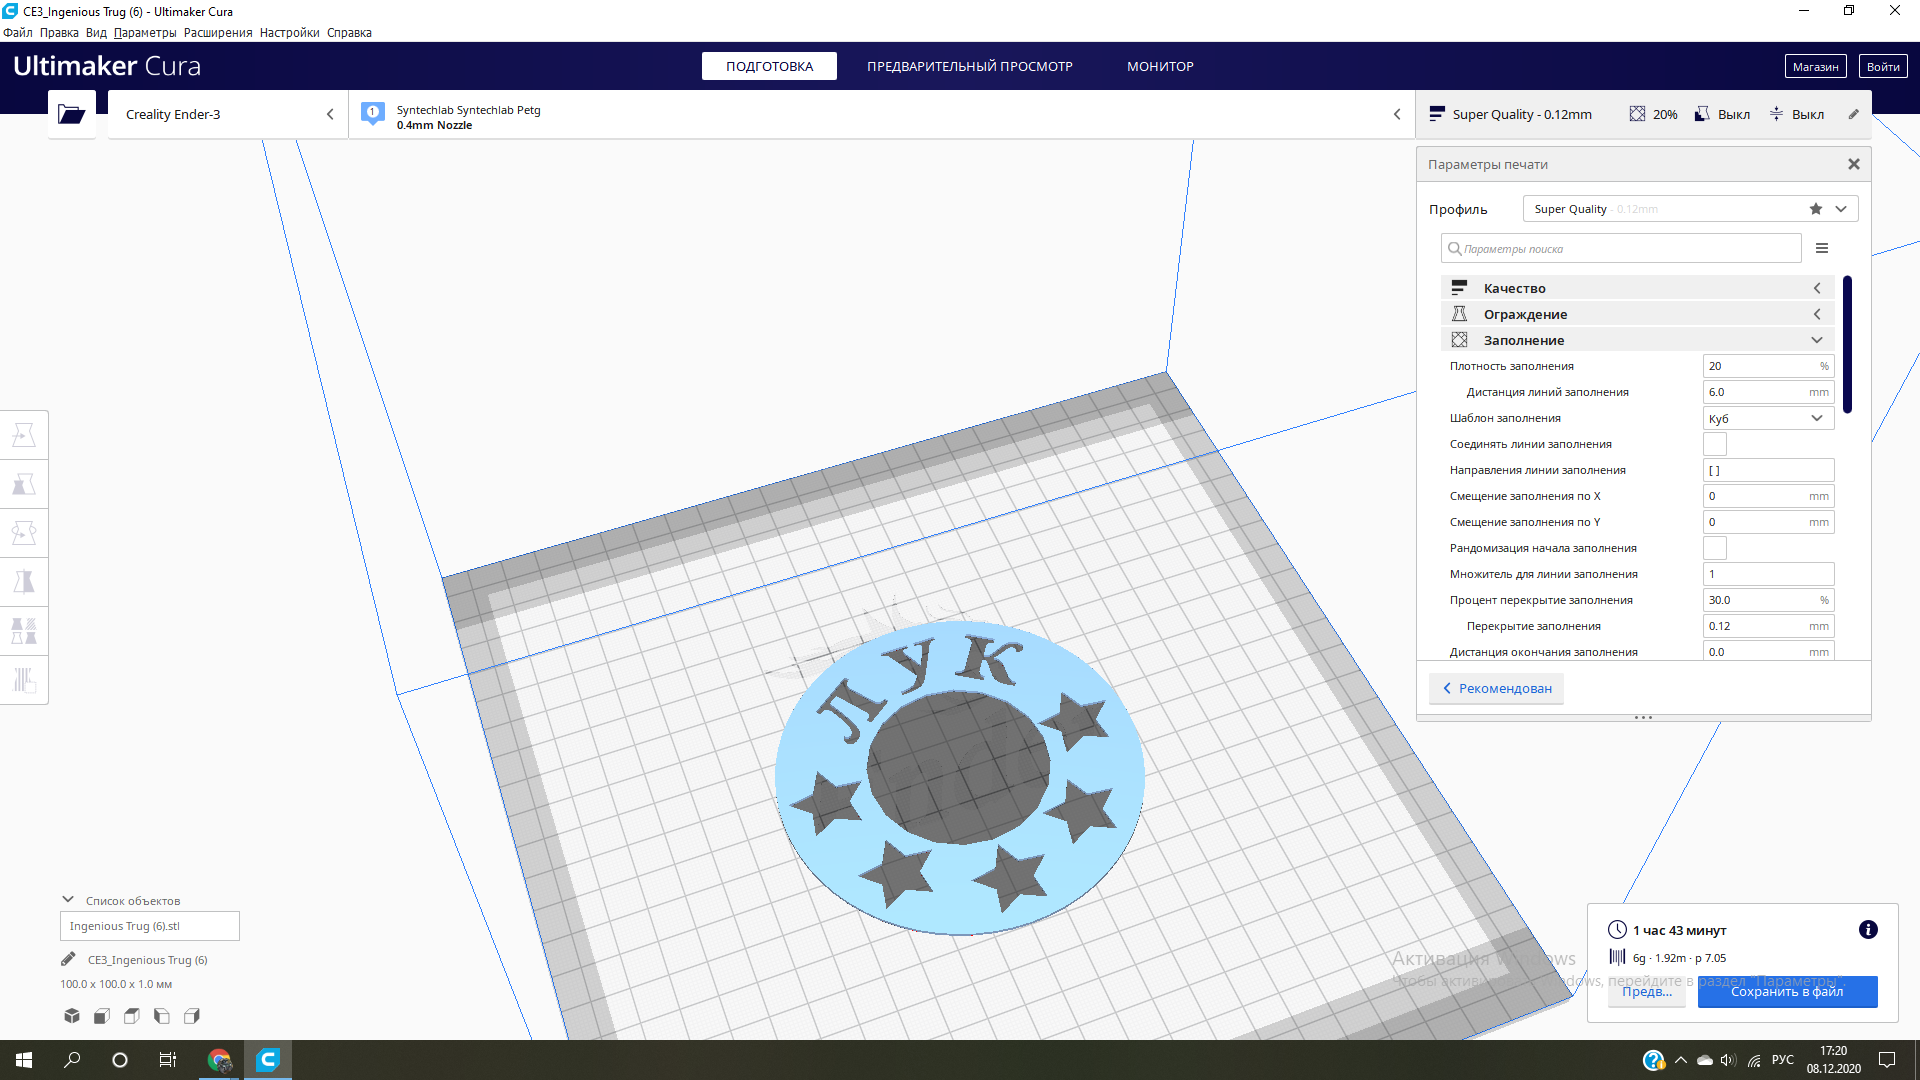
Task: Click the print info circle icon
Action: [x=1867, y=930]
